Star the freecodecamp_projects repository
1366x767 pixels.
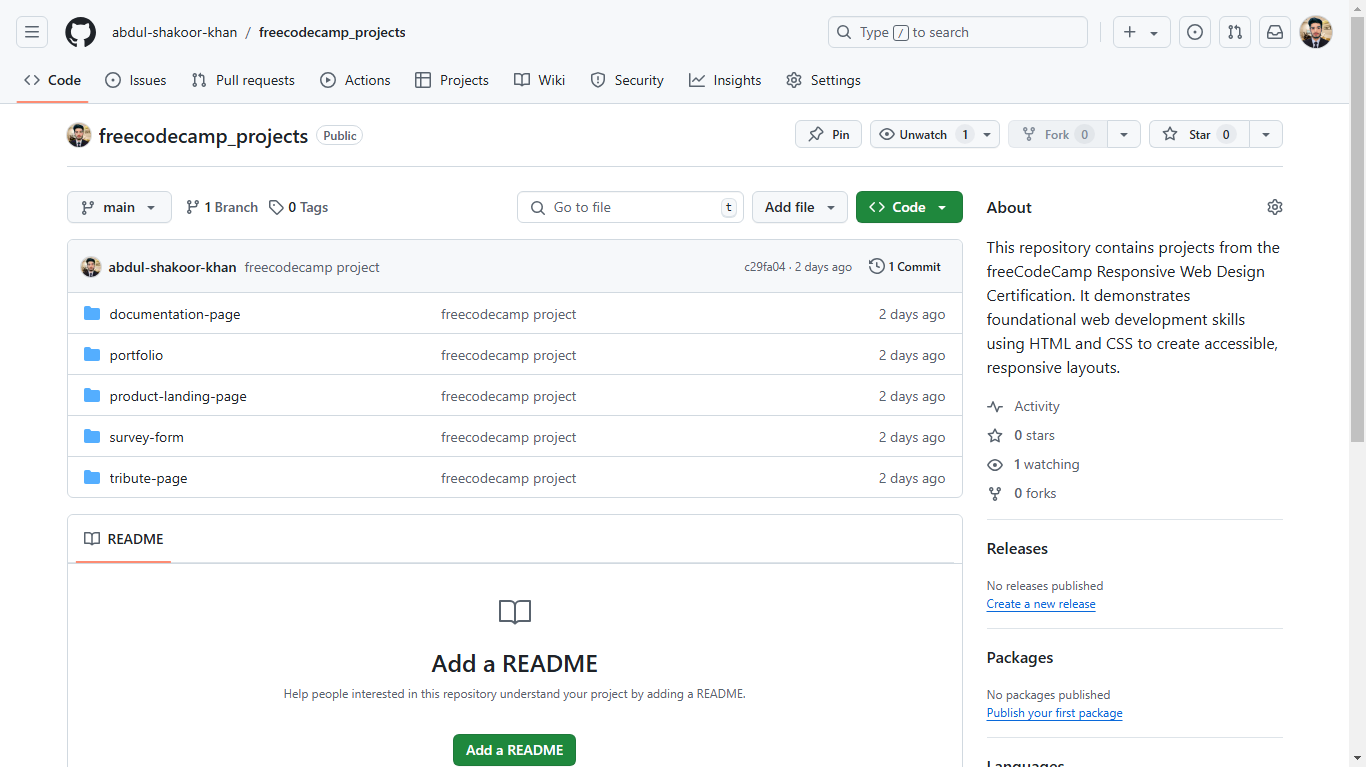tap(1199, 135)
